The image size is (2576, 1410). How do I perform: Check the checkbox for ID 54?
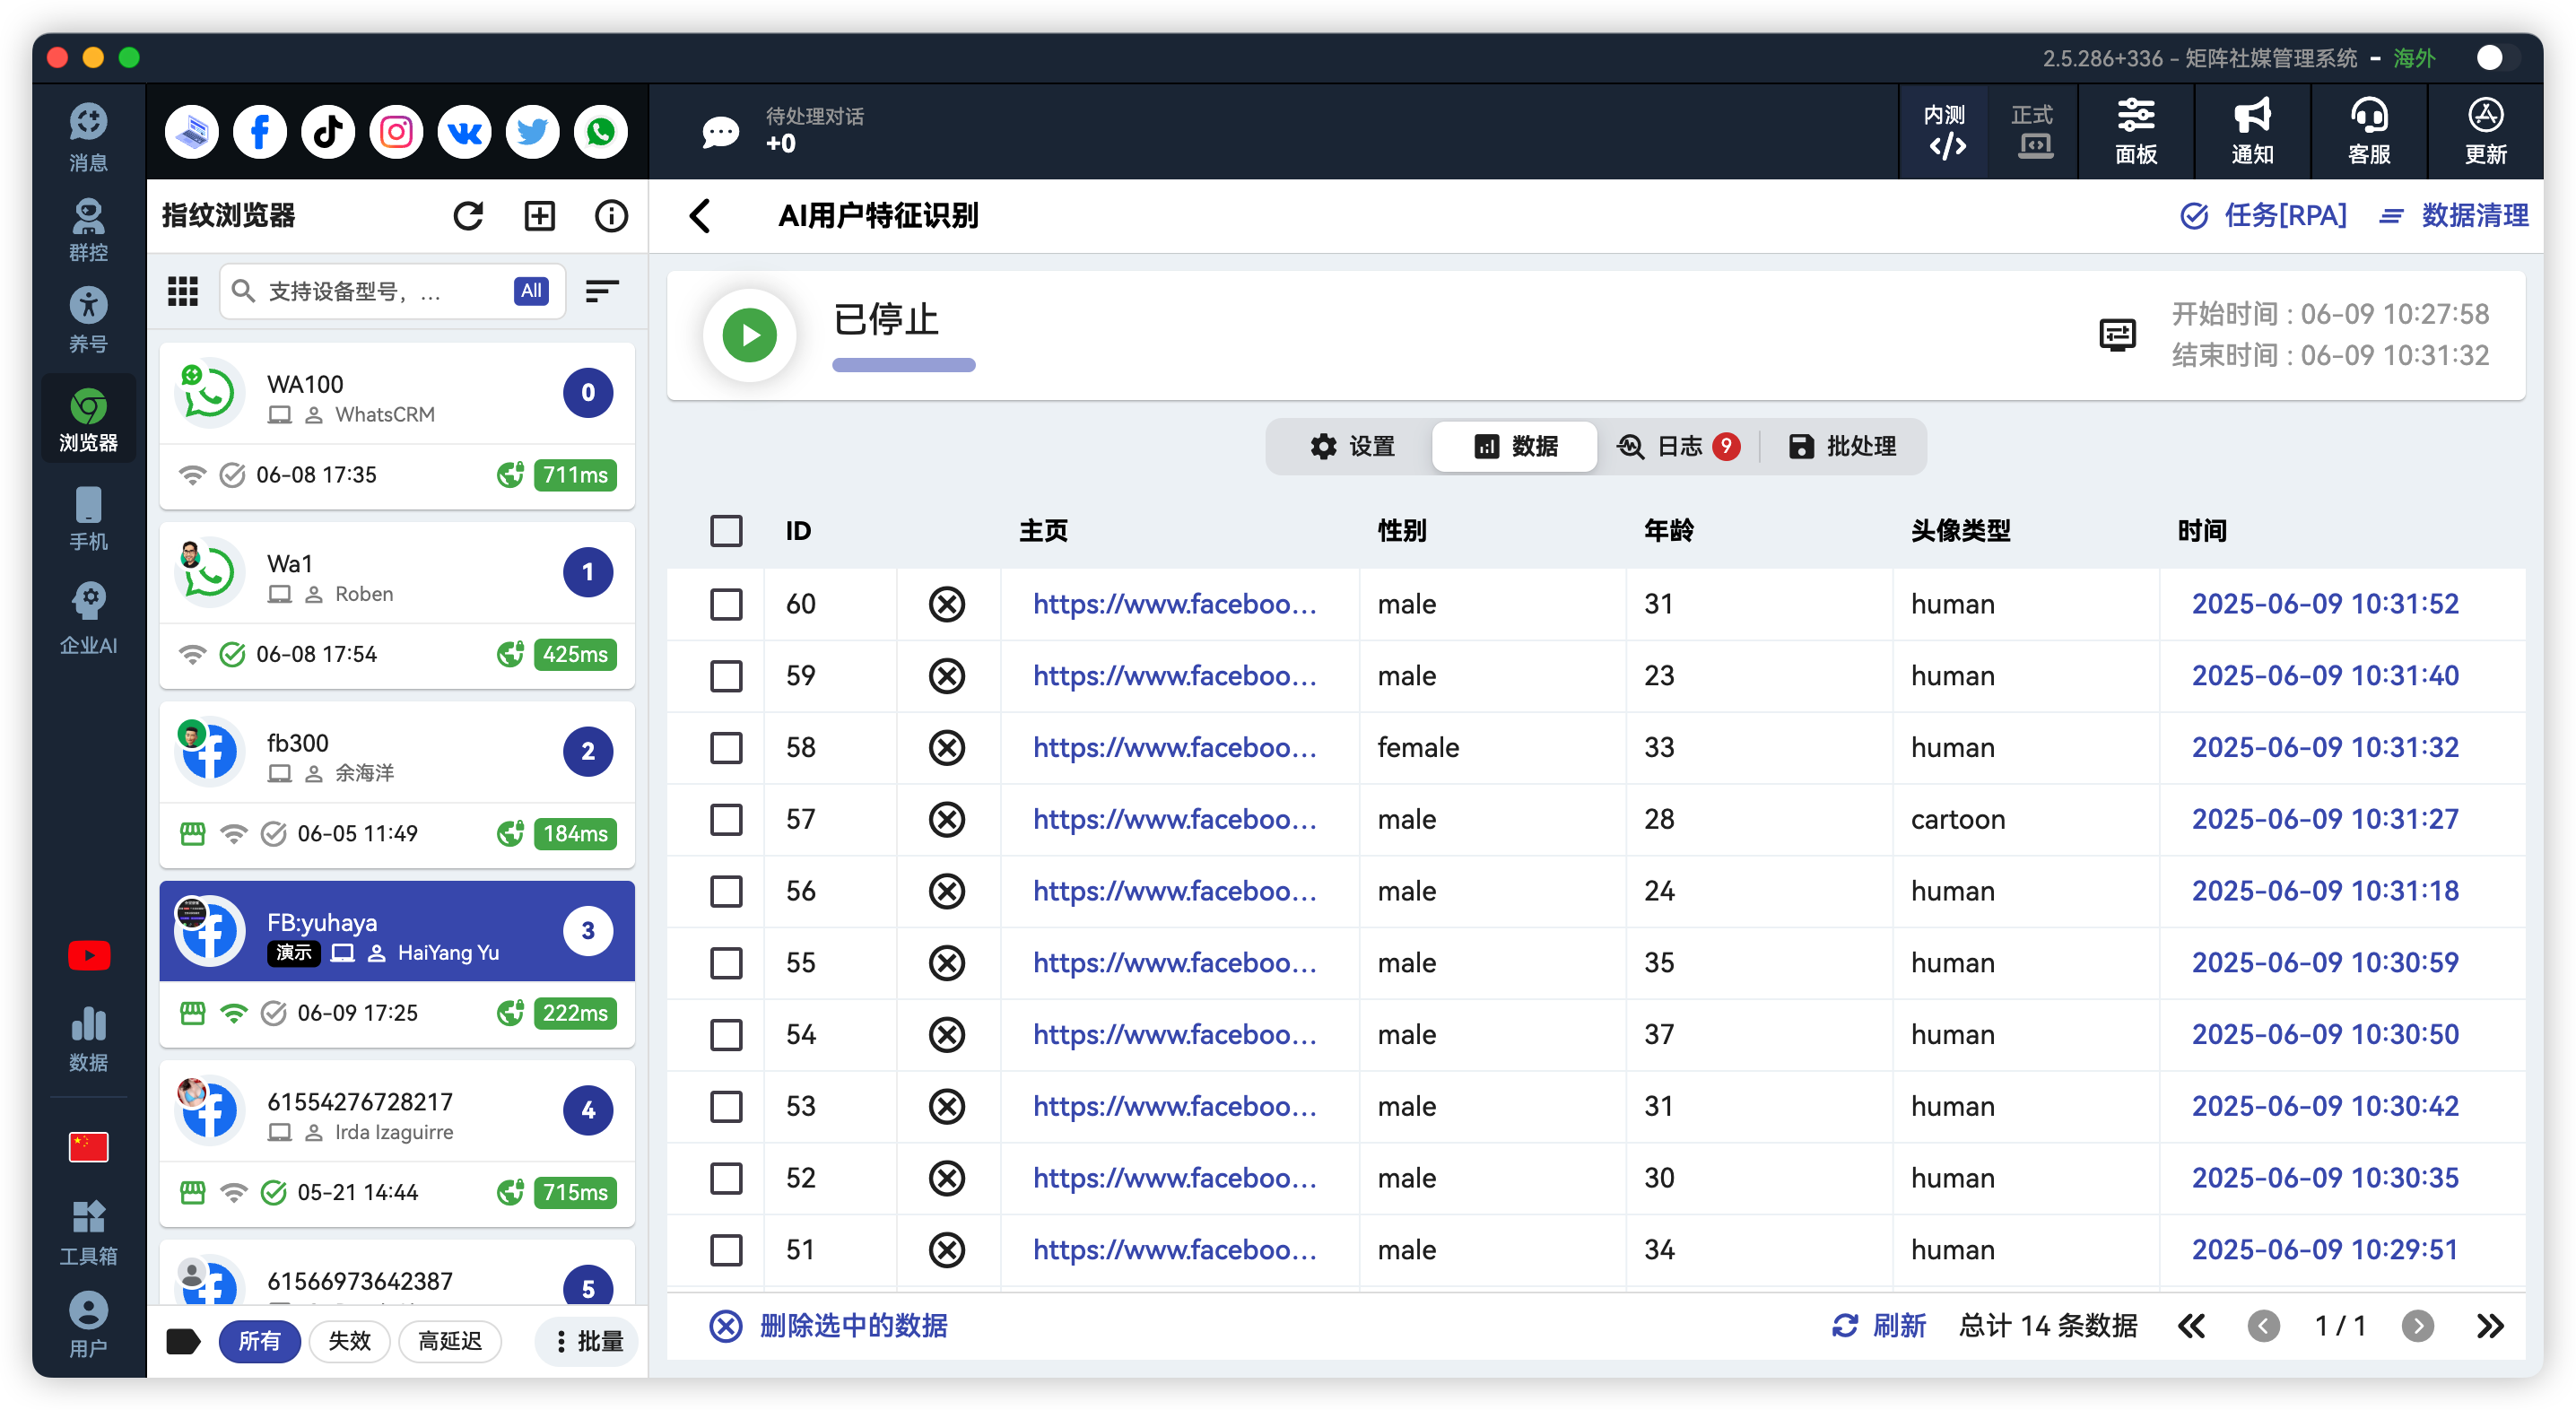726,1035
